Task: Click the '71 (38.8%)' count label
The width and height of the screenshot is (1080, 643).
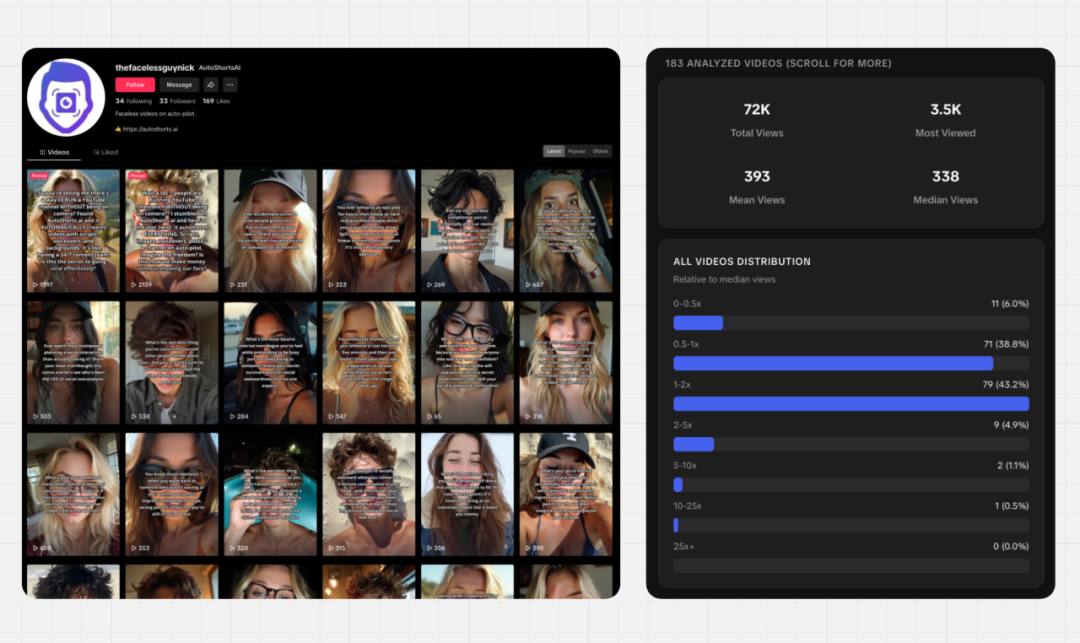Action: [1006, 344]
